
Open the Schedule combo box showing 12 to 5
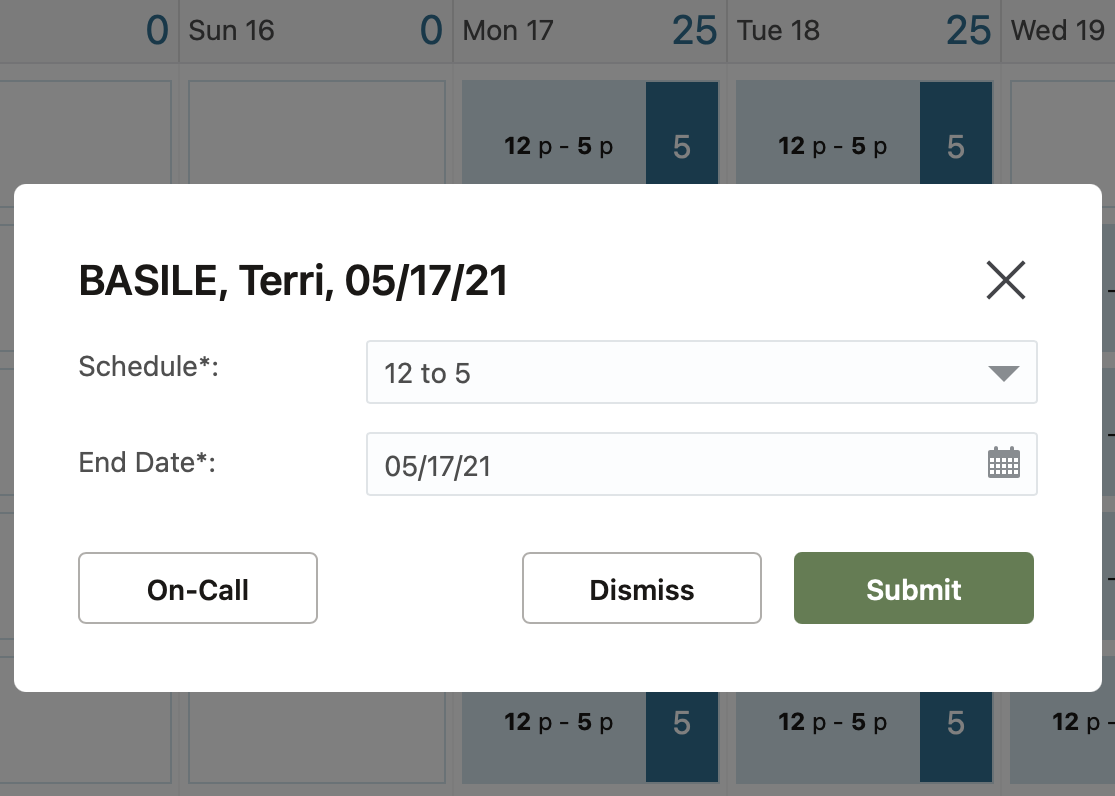700,372
